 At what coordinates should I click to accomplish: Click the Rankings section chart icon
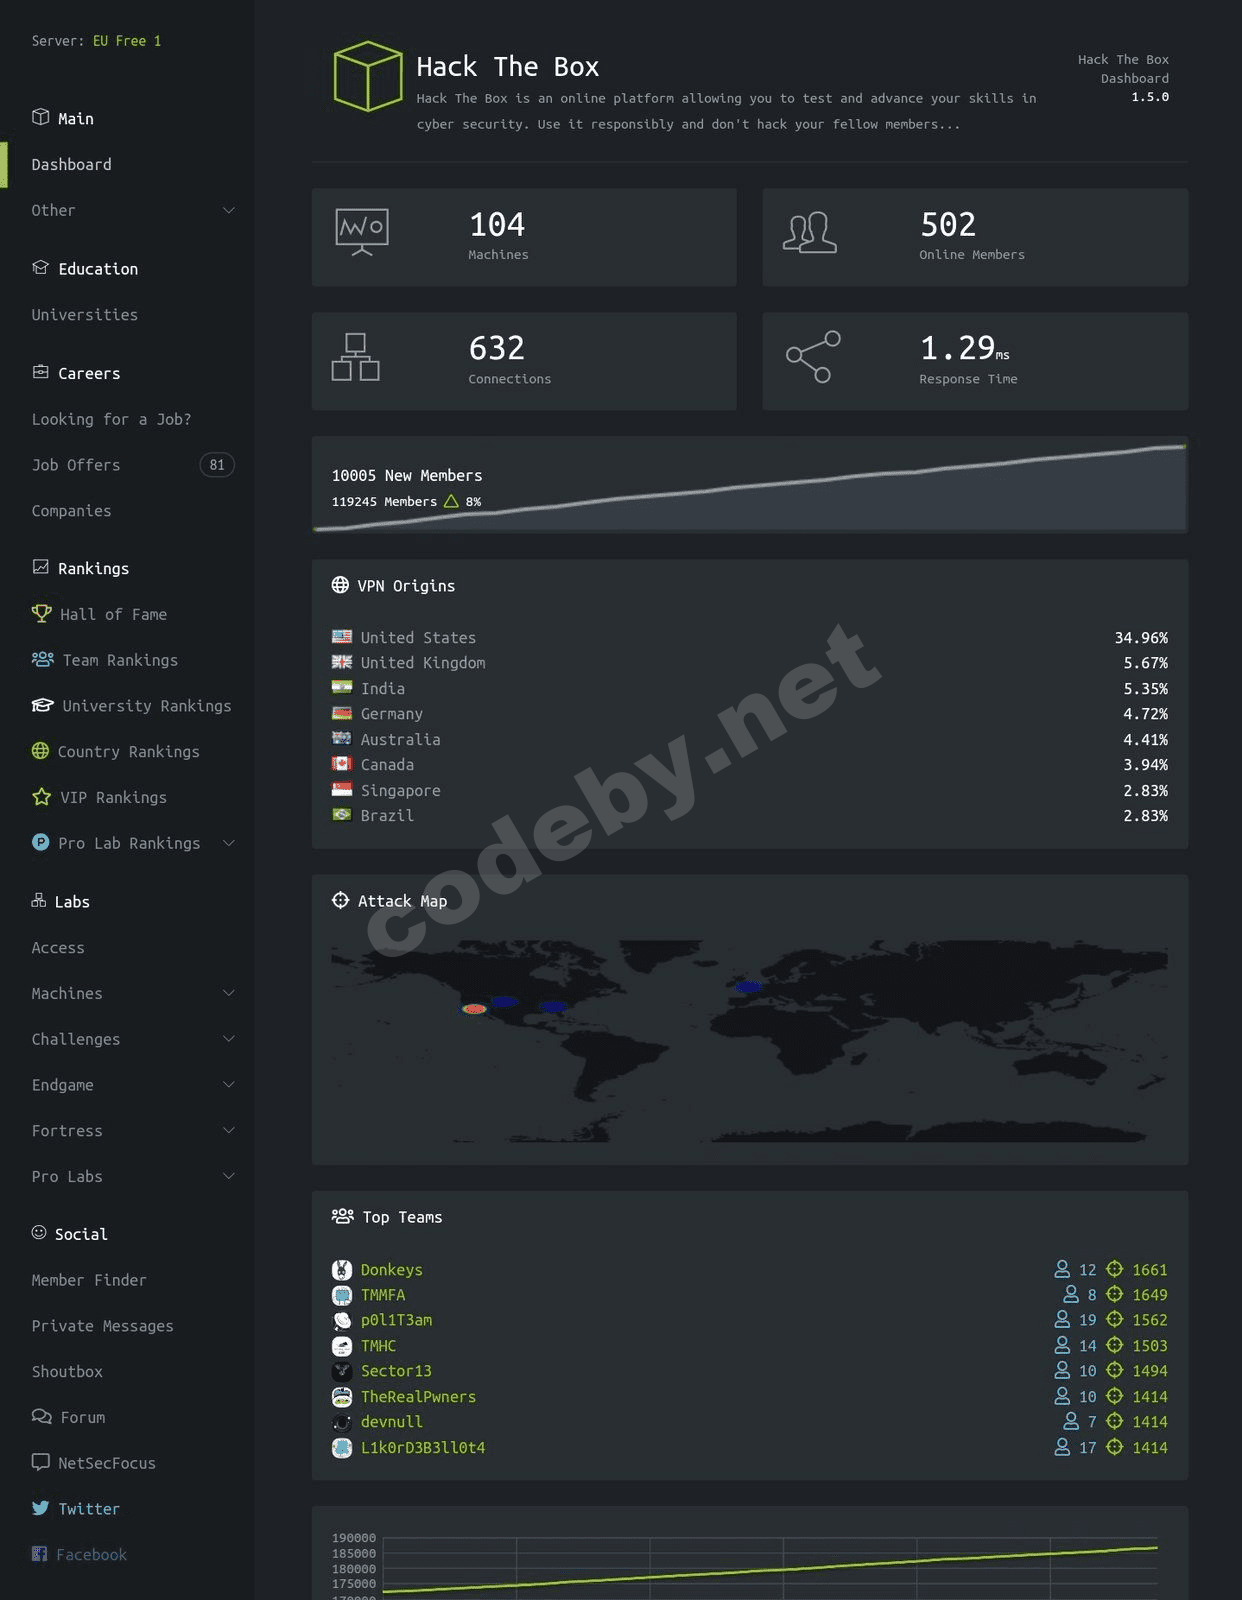pyautogui.click(x=40, y=567)
